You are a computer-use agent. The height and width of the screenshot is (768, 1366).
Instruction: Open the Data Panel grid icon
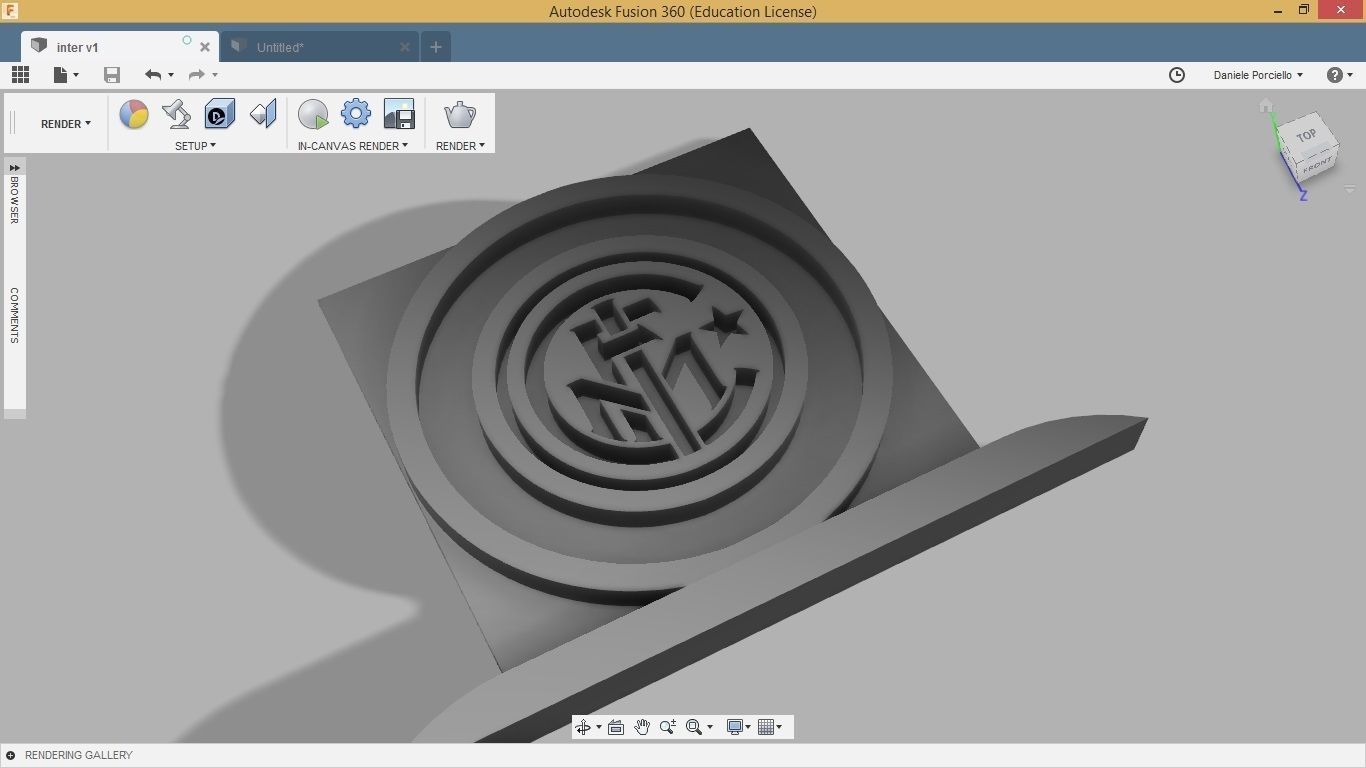point(20,75)
